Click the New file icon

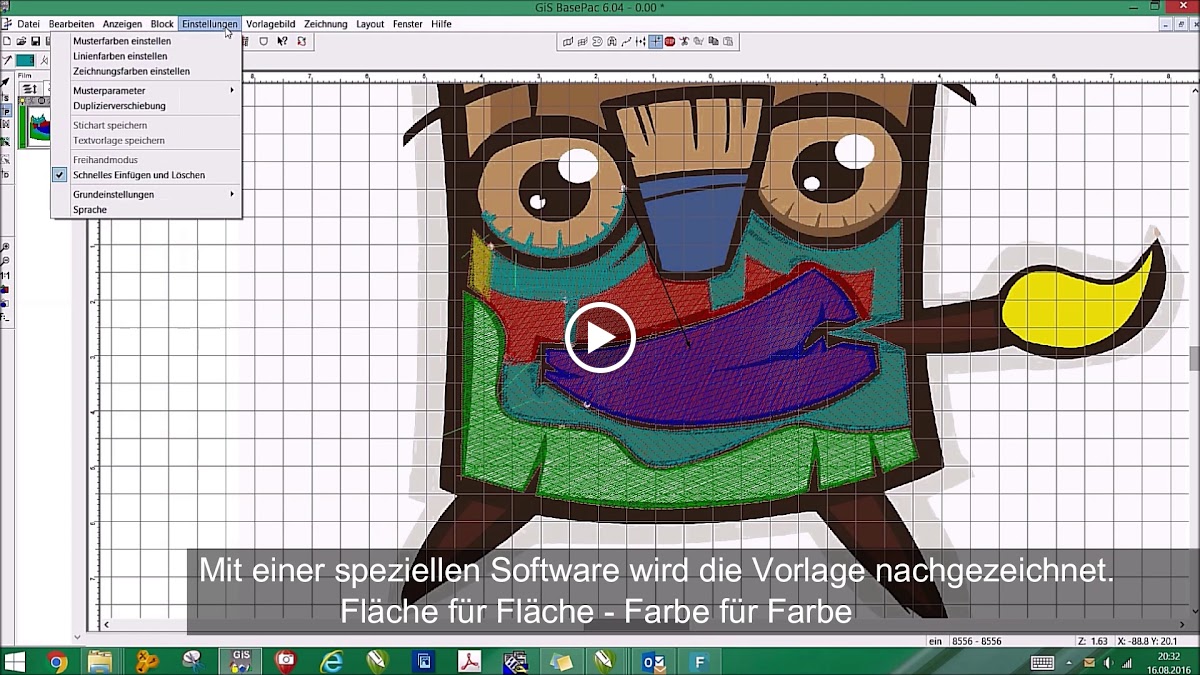click(x=7, y=41)
